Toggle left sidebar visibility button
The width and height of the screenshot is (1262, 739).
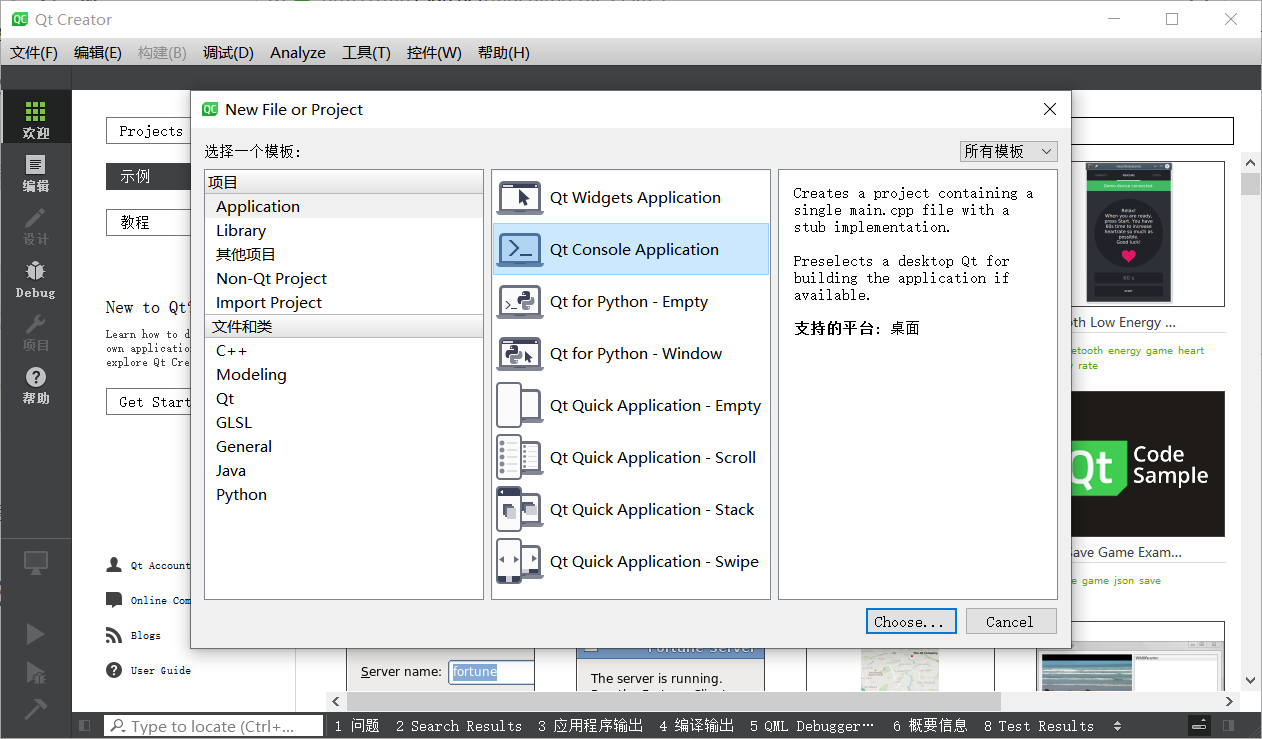pos(83,726)
